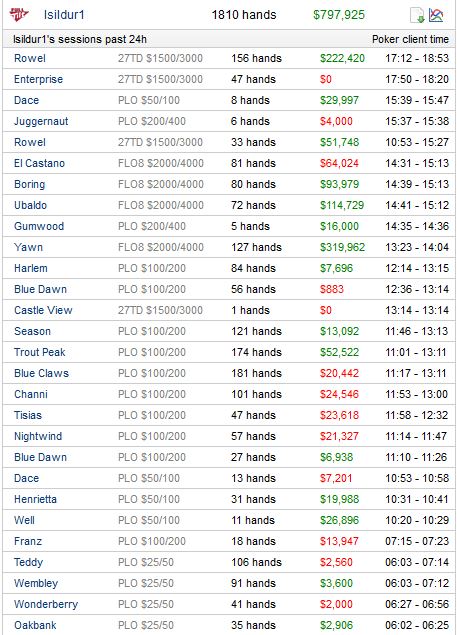Open the Harlem table session
The image size is (457, 635).
(x=30, y=268)
